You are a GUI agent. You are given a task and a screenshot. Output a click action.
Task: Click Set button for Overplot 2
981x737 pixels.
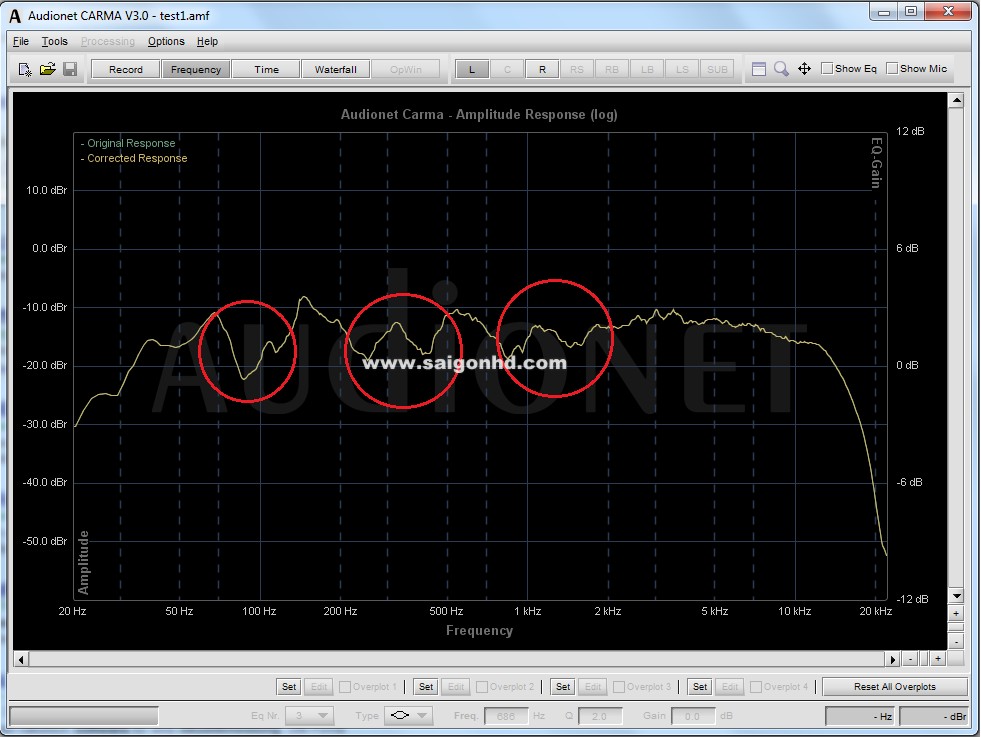[x=426, y=687]
